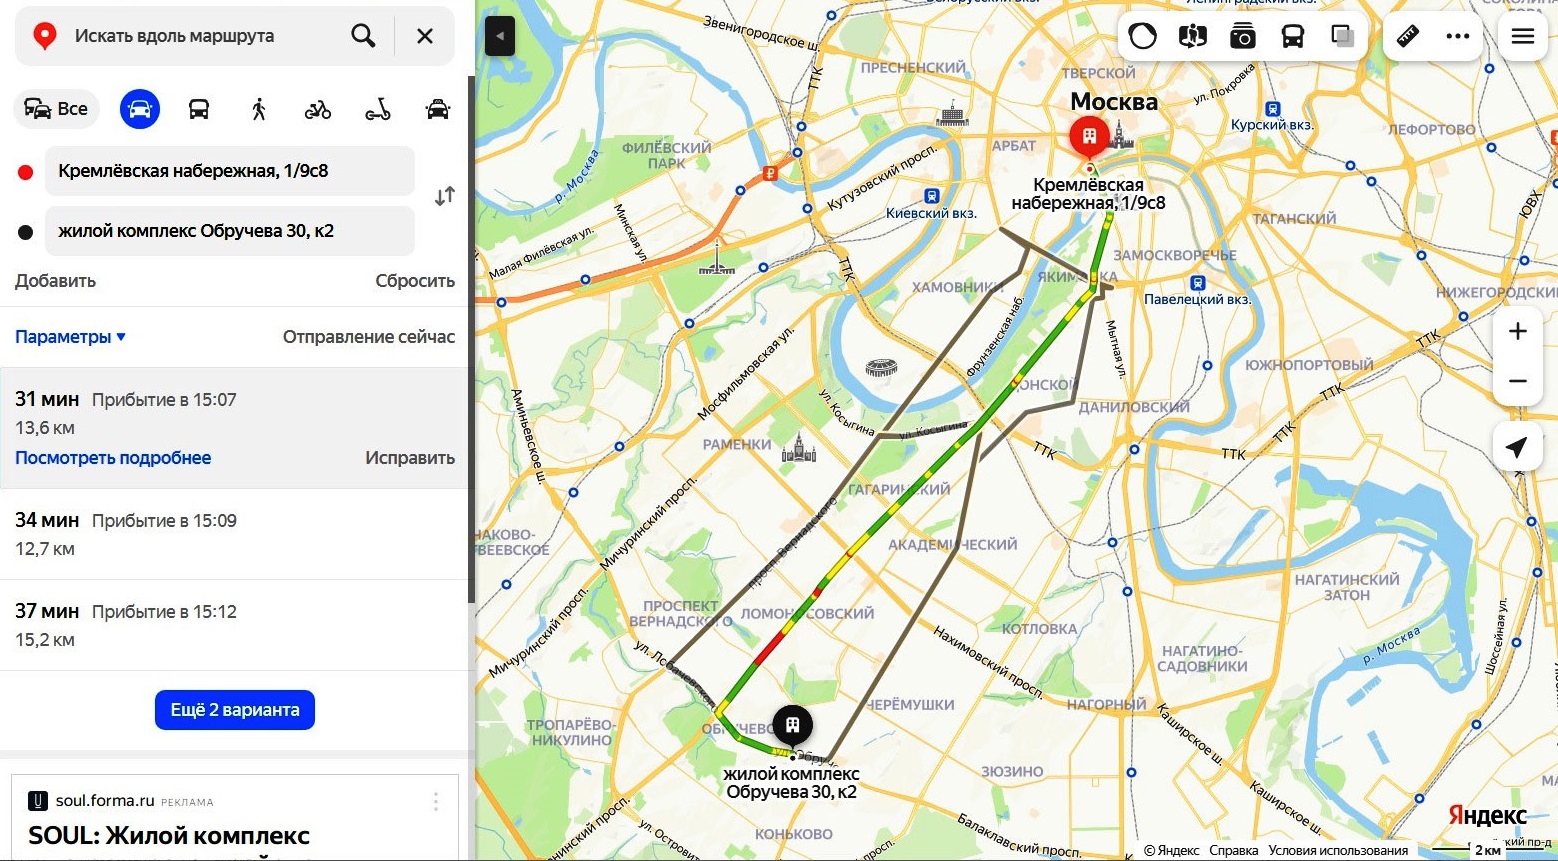This screenshot has height=861, width=1558.
Task: Open street panoramas layer
Action: click(1192, 37)
